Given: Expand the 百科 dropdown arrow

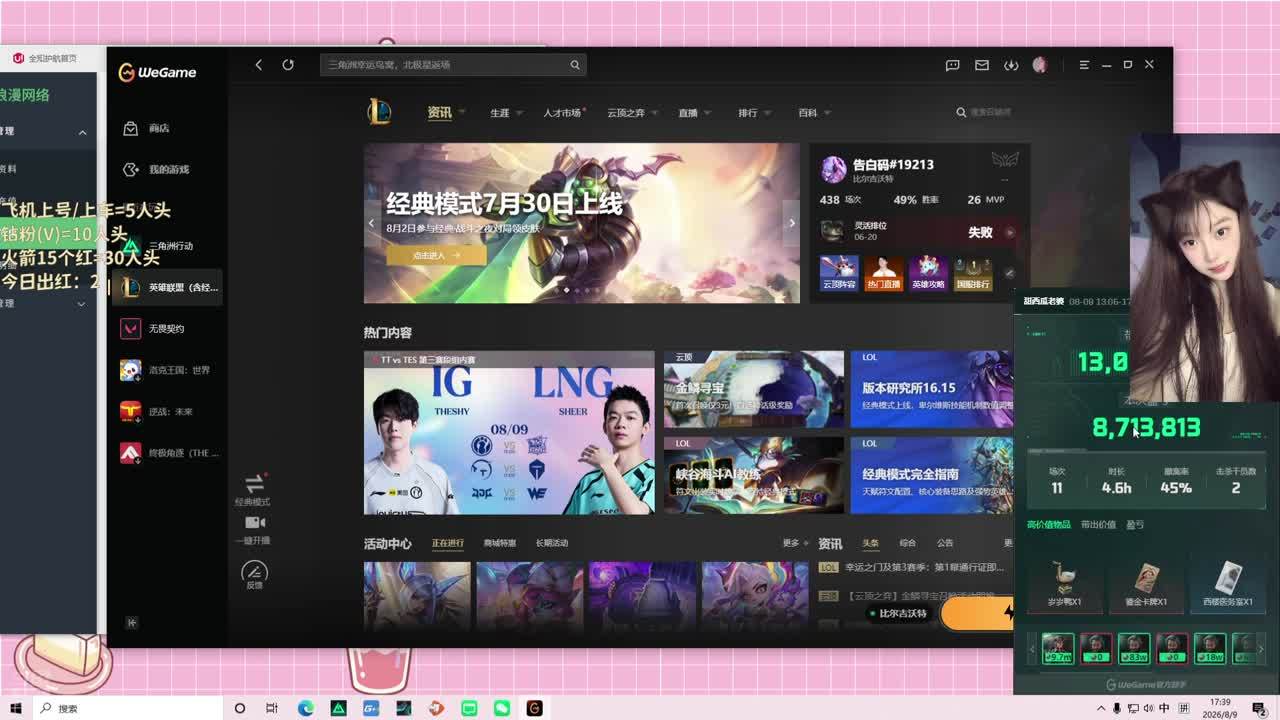Looking at the screenshot, I should 827,113.
